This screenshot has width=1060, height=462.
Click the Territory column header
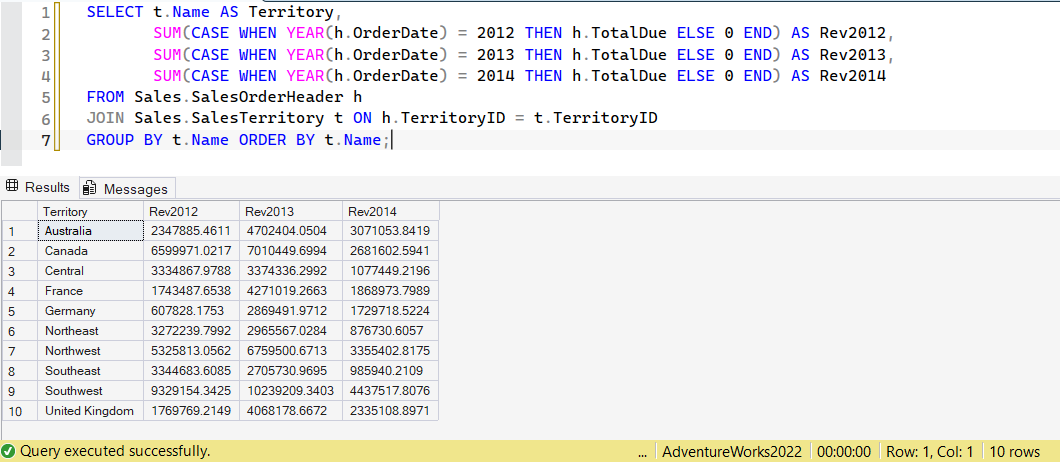[90, 212]
